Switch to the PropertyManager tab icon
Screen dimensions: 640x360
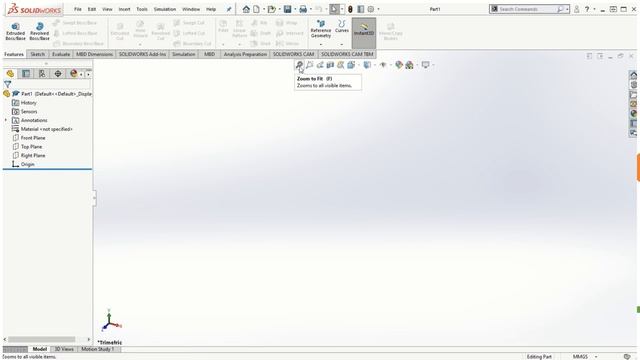pos(26,73)
